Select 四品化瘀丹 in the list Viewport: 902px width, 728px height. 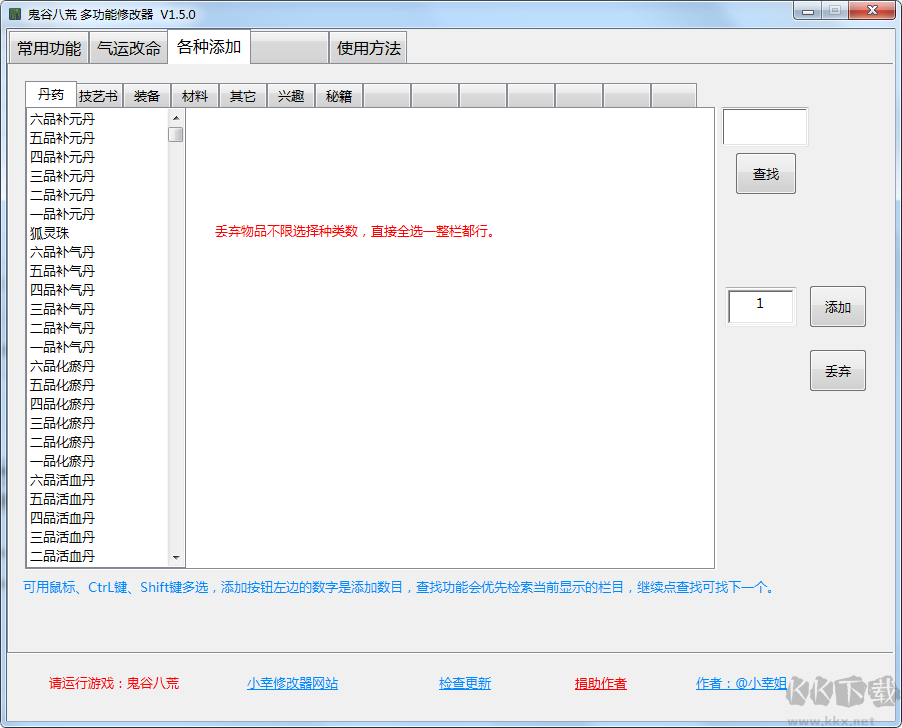click(62, 404)
